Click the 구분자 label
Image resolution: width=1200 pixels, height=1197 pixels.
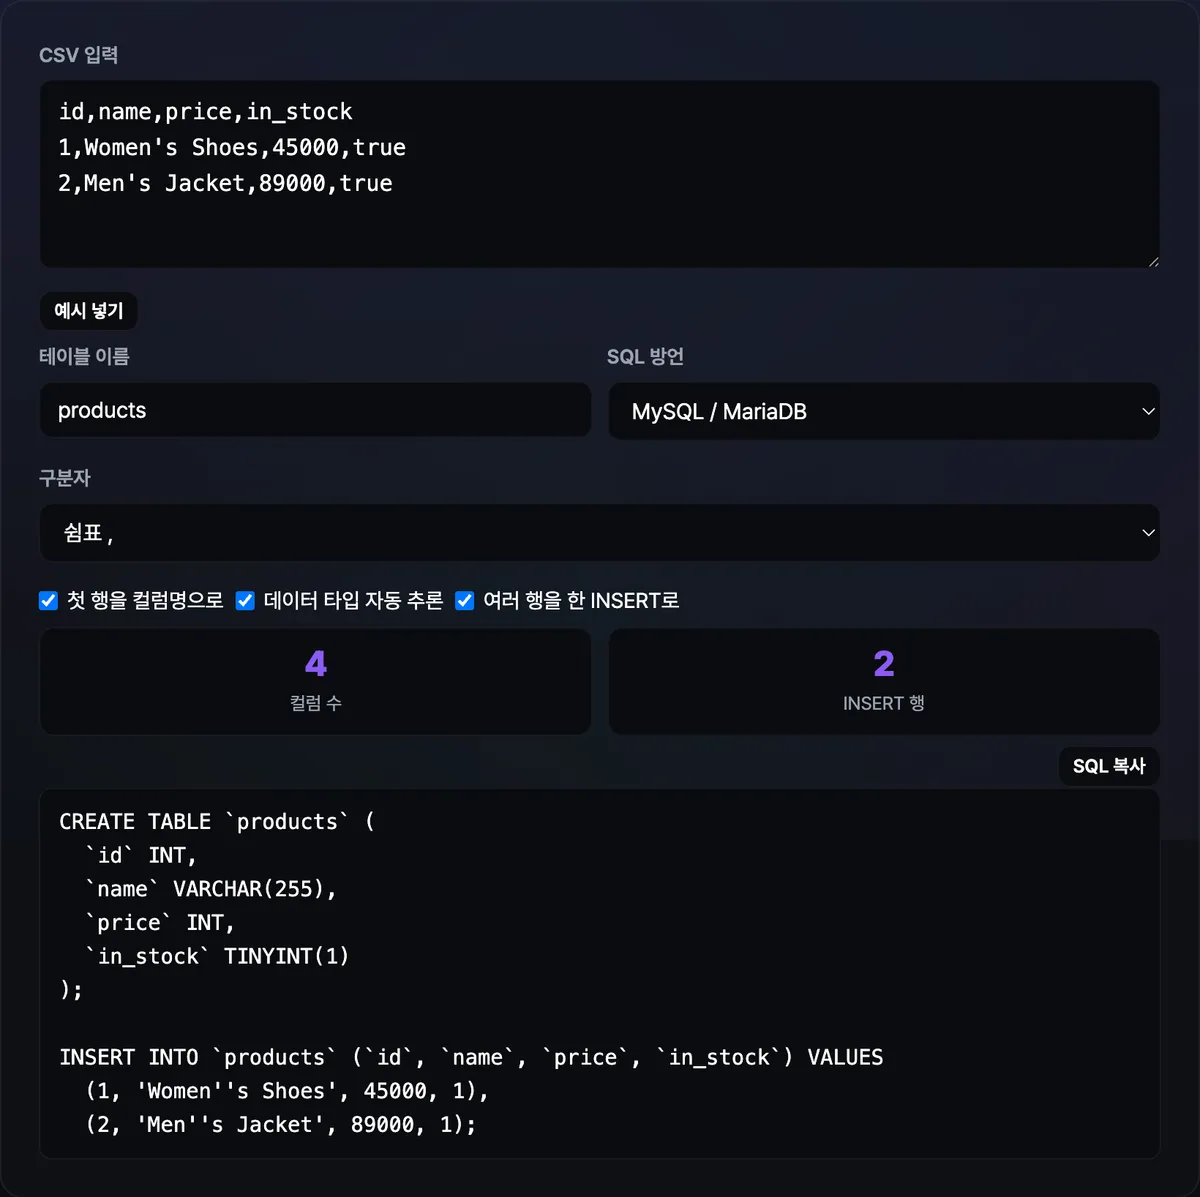pos(65,479)
